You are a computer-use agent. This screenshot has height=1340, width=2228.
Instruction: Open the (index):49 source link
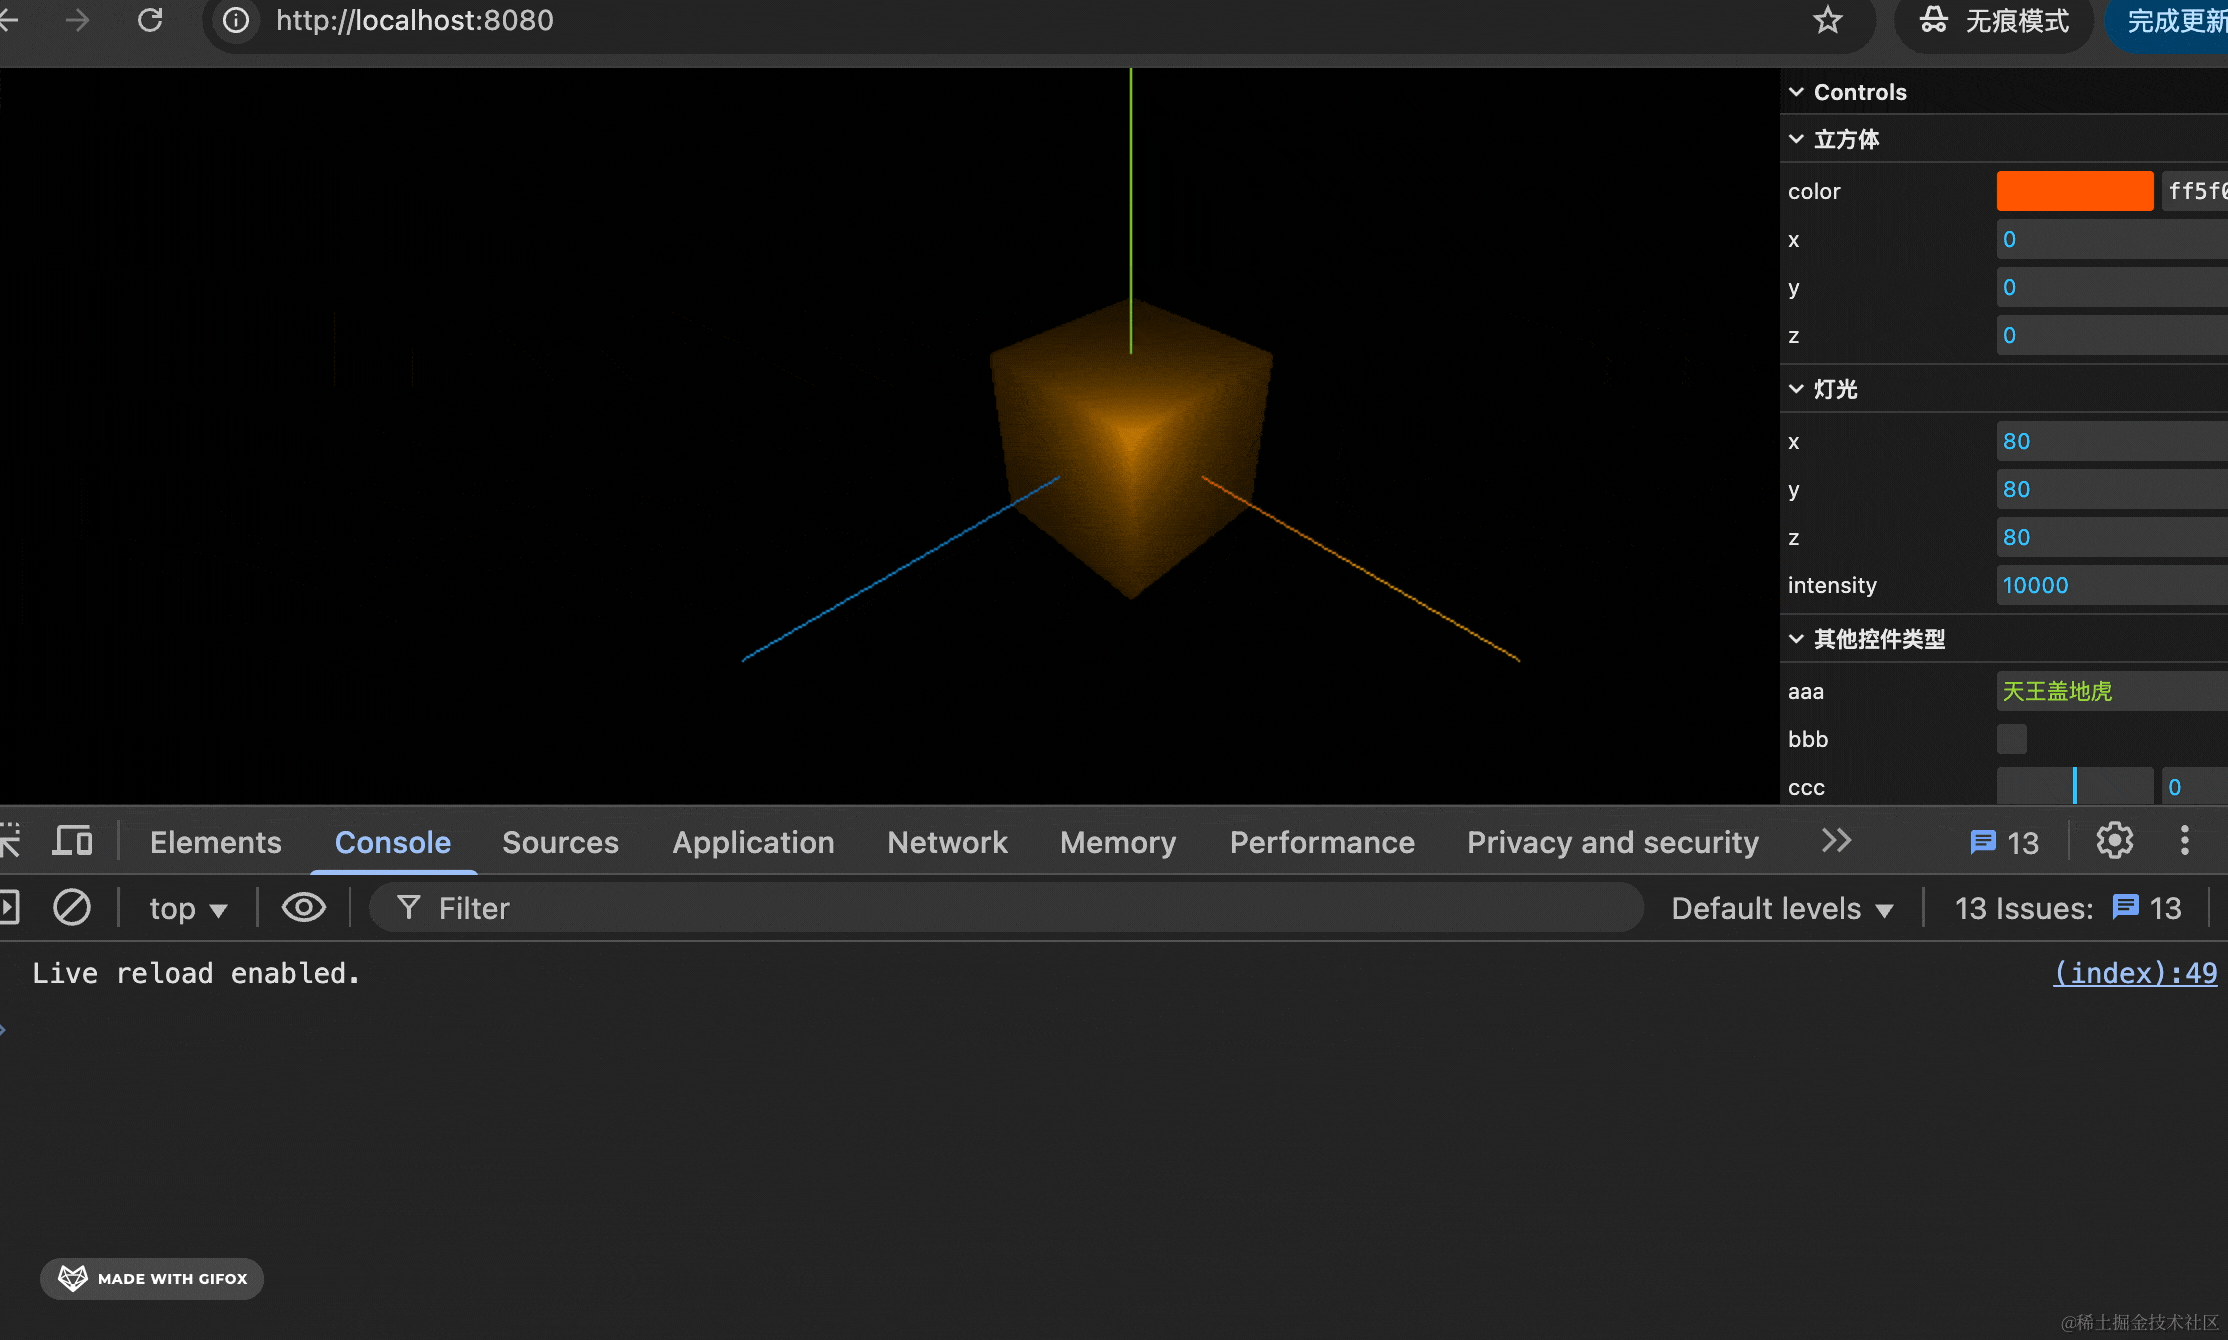tap(2134, 973)
